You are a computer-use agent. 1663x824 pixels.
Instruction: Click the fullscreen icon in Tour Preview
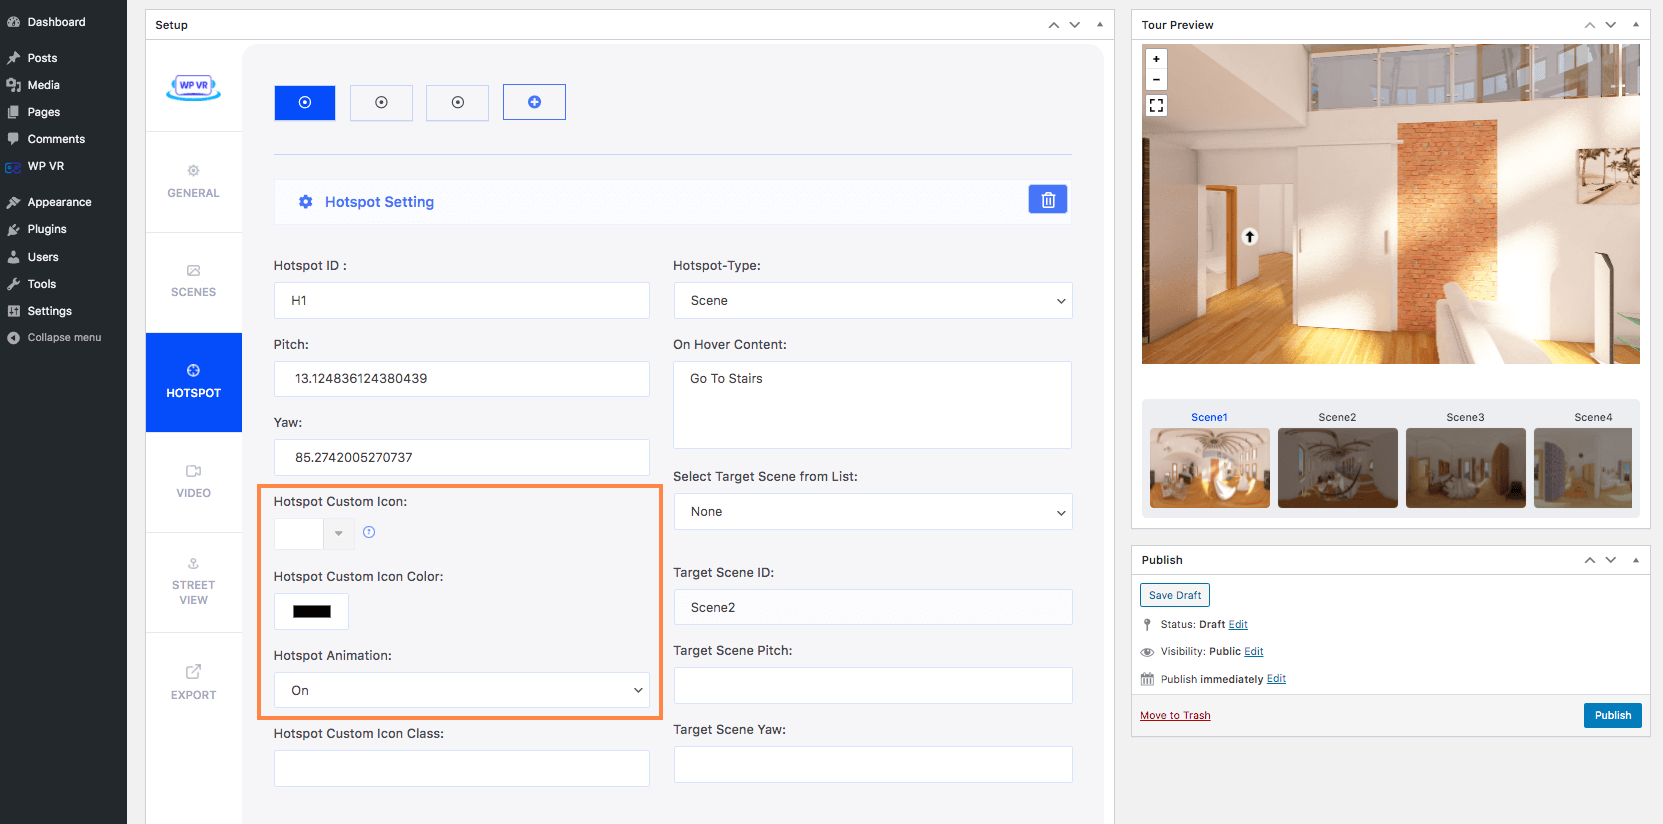coord(1156,105)
